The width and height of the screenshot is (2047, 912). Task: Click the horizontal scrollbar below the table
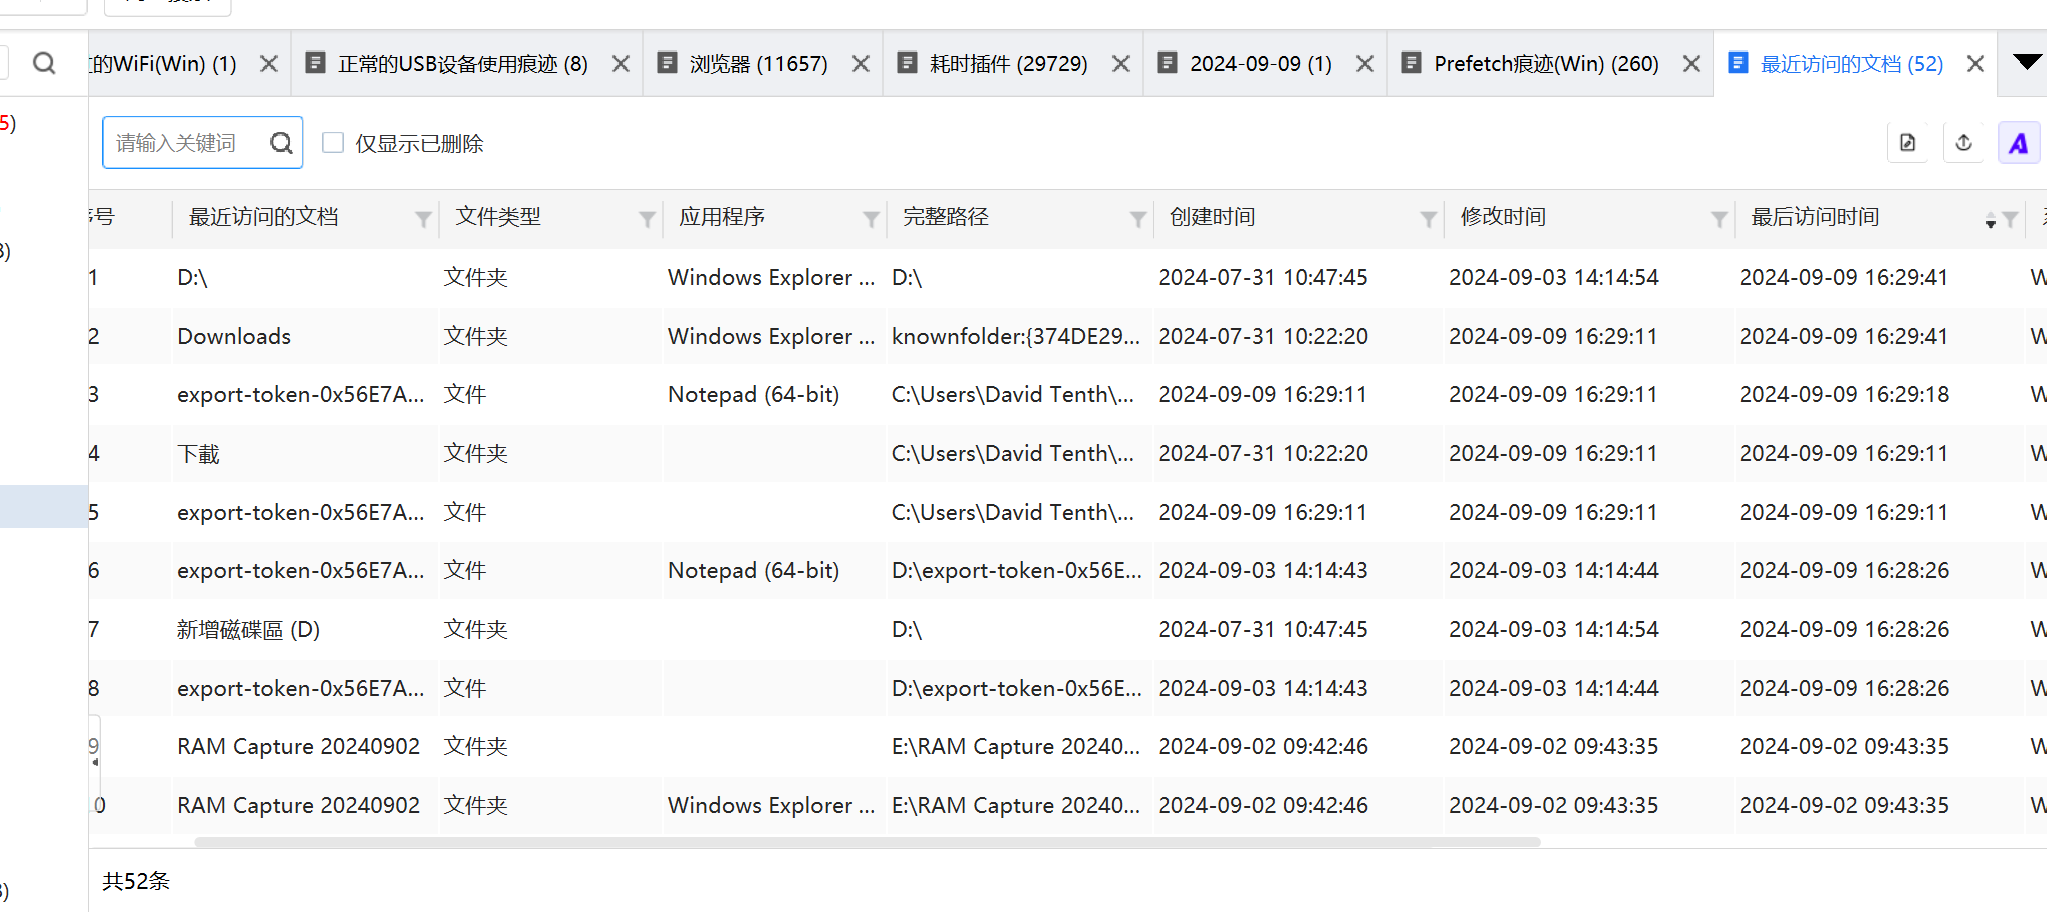[x=867, y=842]
